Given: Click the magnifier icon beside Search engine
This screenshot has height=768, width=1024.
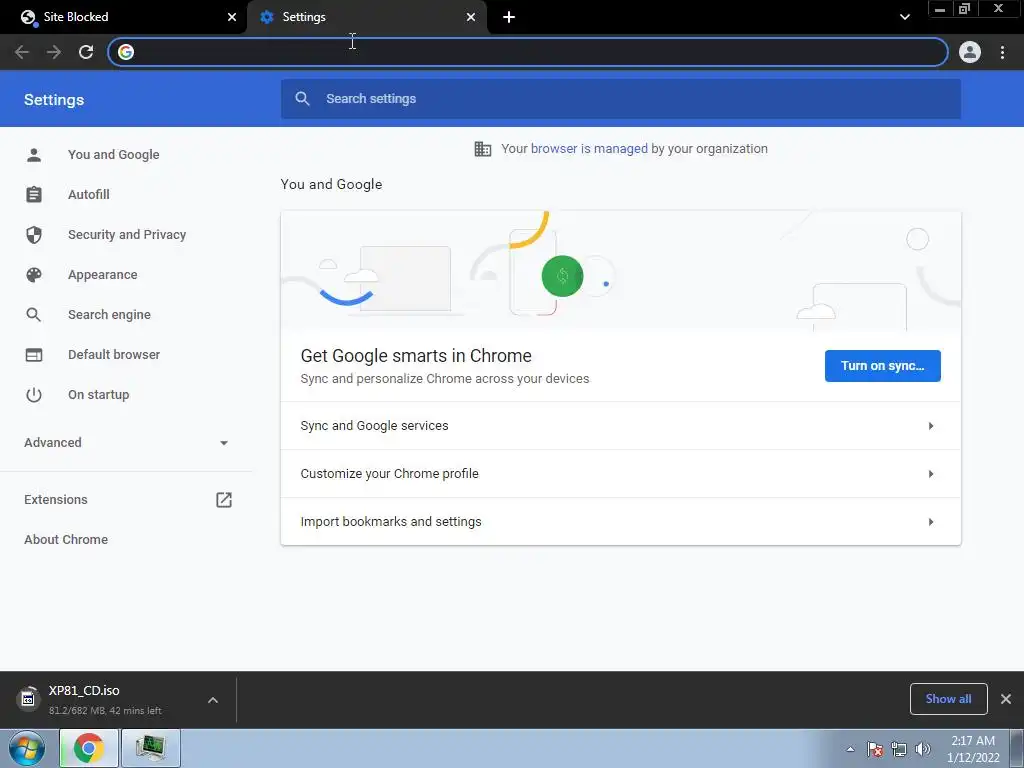Looking at the screenshot, I should [34, 315].
